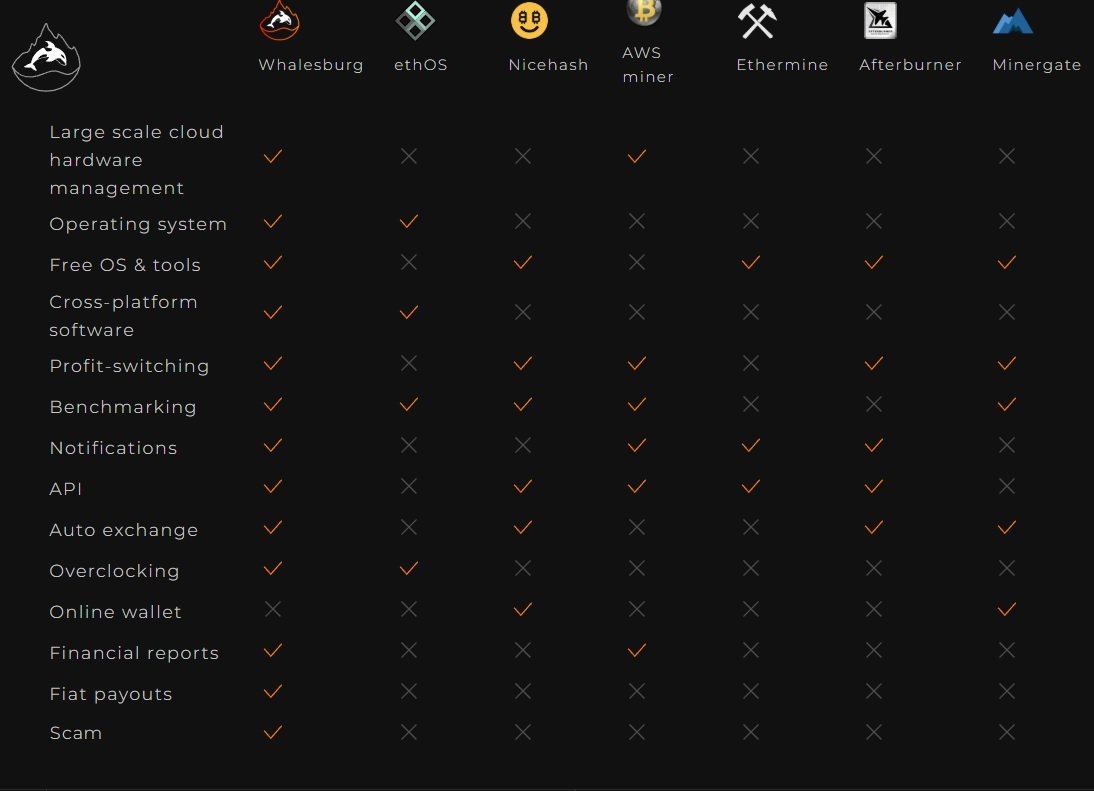The image size is (1094, 791).
Task: Click the Minergate column heading text
Action: coord(1037,66)
